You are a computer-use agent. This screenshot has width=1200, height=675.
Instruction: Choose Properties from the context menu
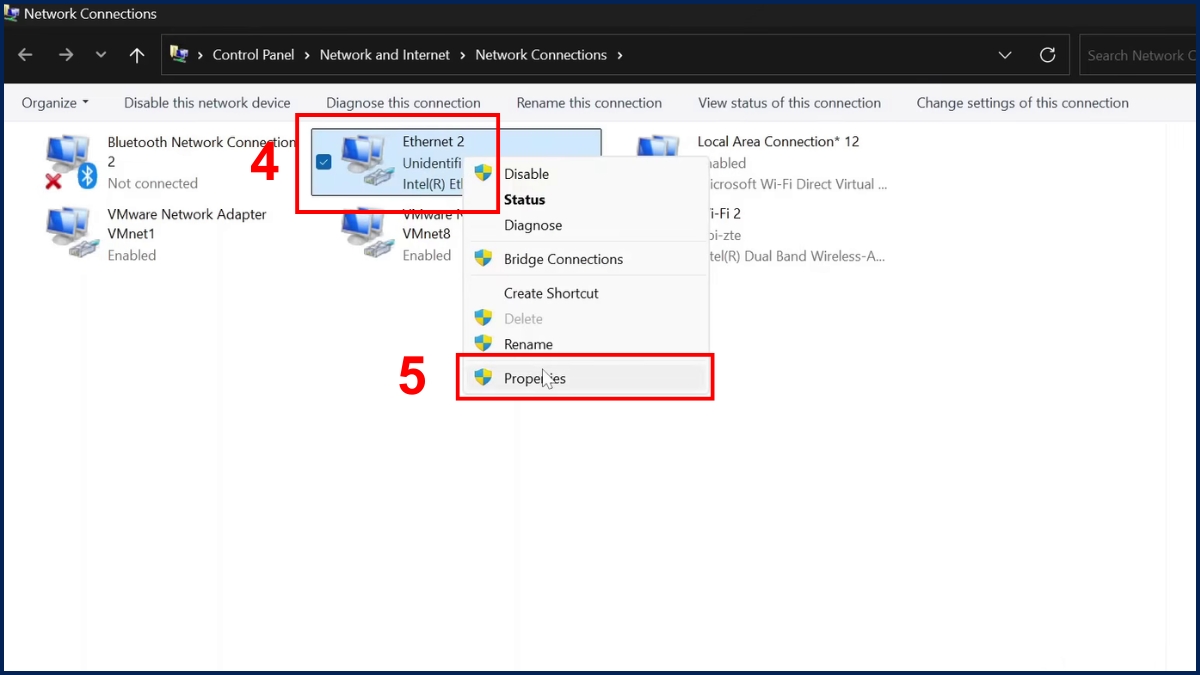tap(534, 378)
